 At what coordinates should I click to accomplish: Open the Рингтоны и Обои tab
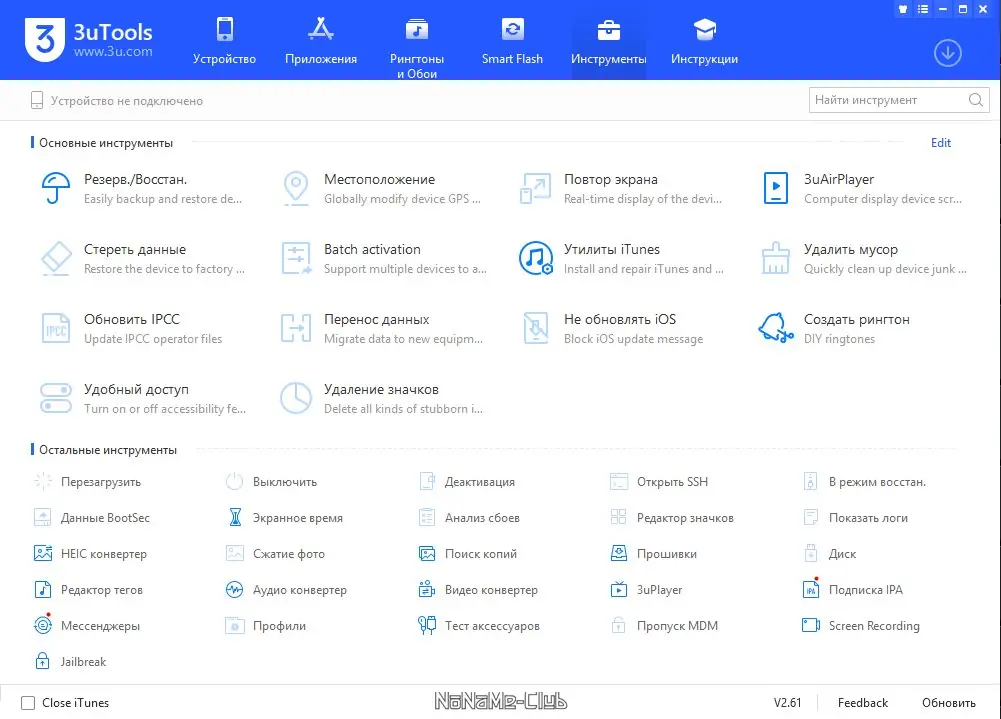417,49
